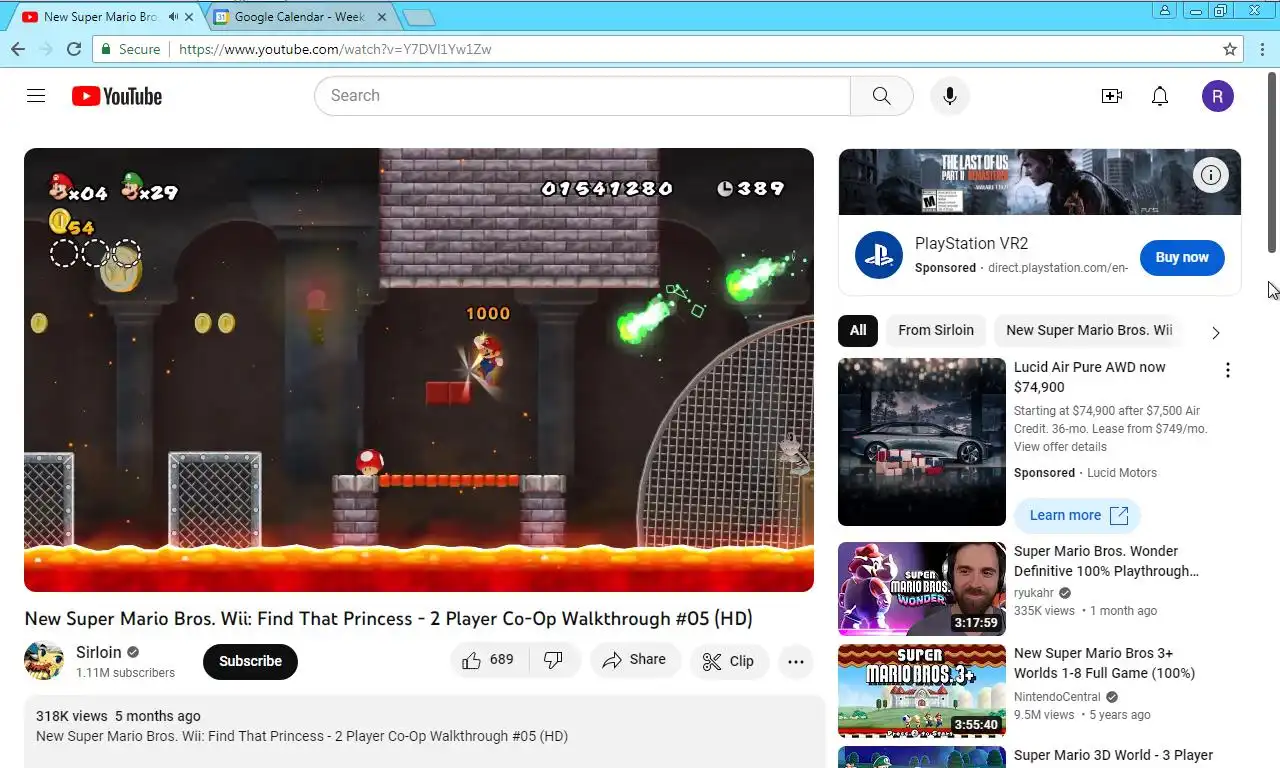Viewport: 1280px width, 768px height.
Task: Show more filter chips with the right arrow
Action: 1216,332
